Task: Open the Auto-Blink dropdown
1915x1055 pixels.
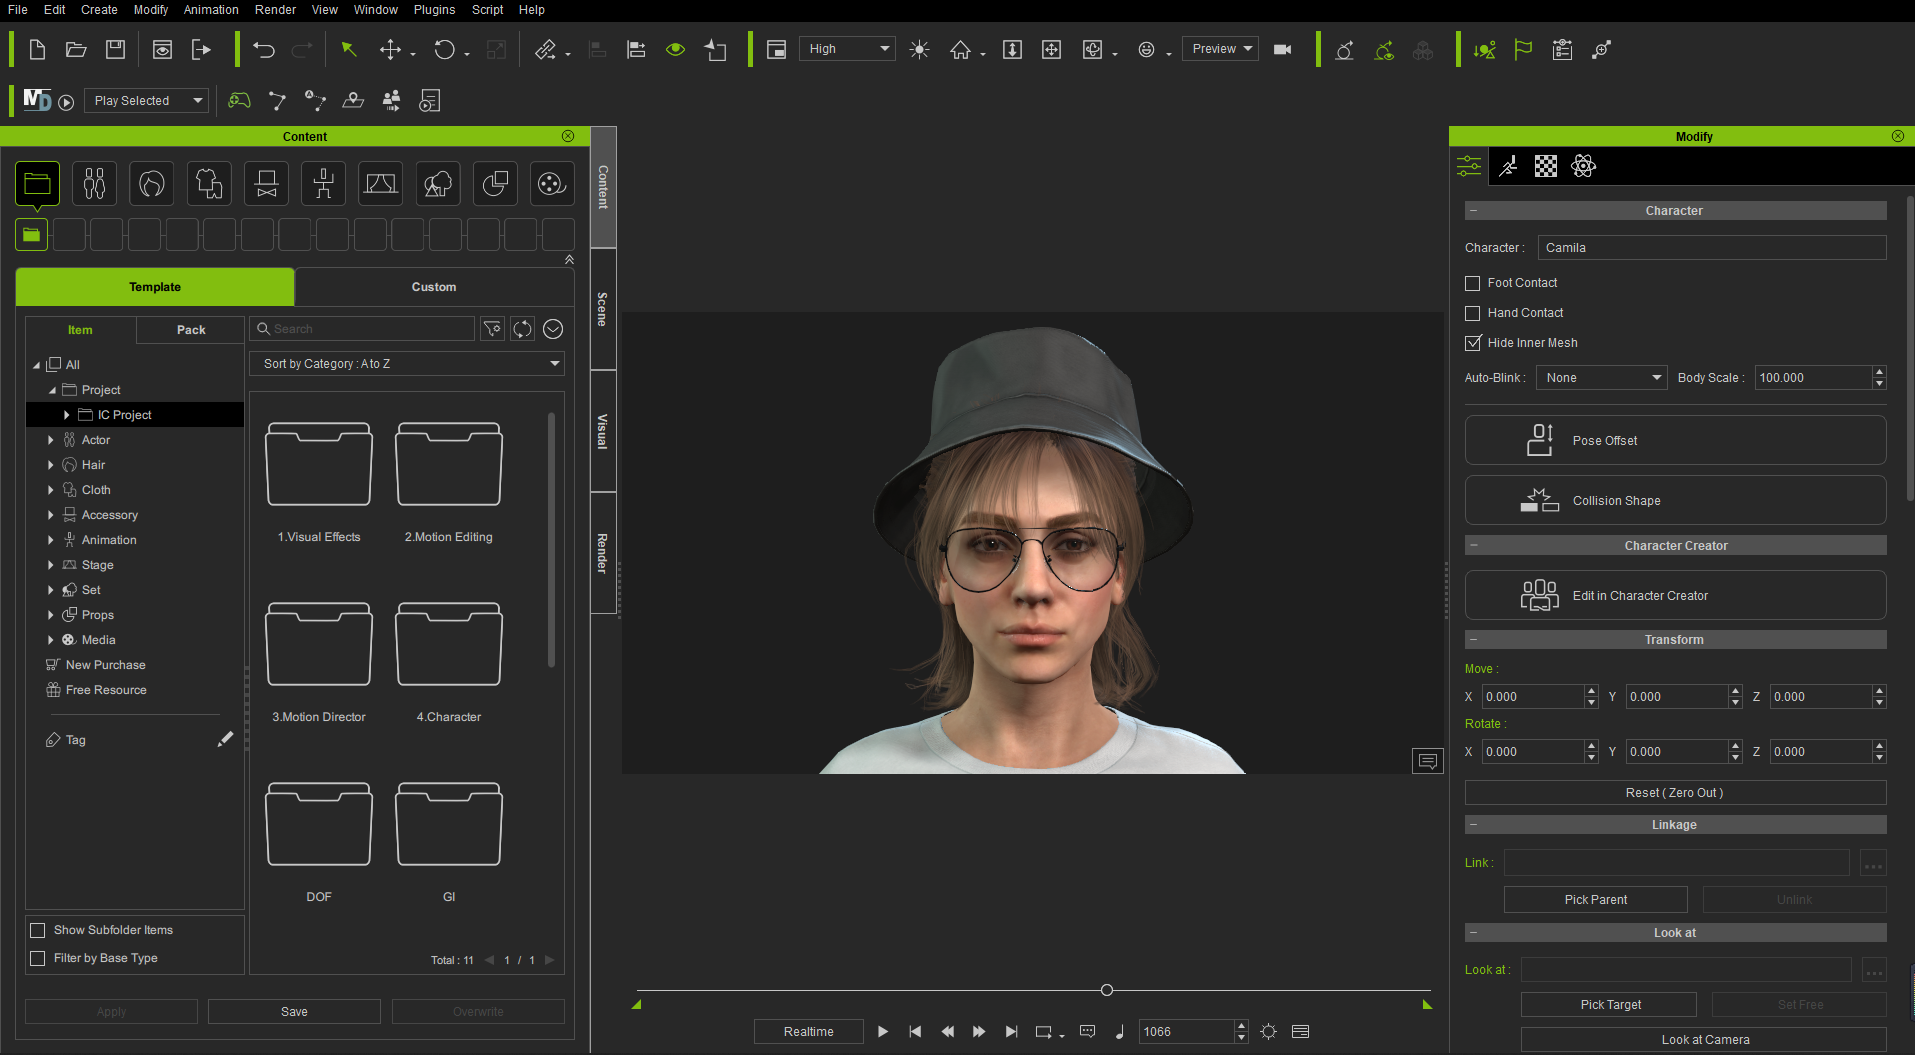Action: [1601, 377]
